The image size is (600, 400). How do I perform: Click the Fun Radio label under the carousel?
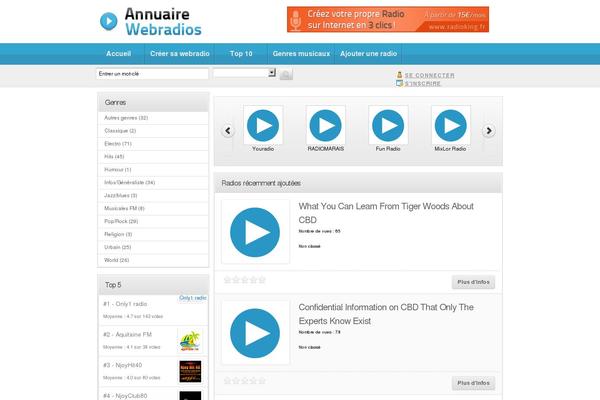pos(388,149)
